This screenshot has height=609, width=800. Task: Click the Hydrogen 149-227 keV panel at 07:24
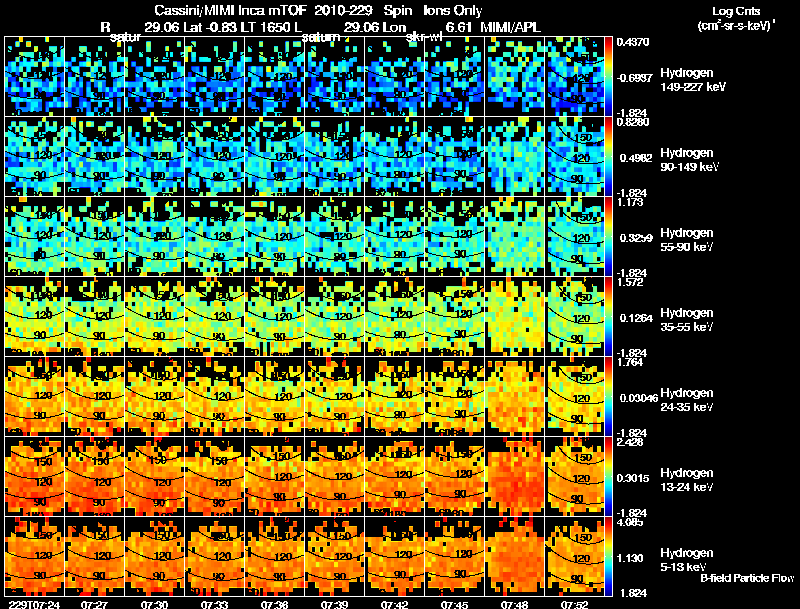(x=34, y=77)
